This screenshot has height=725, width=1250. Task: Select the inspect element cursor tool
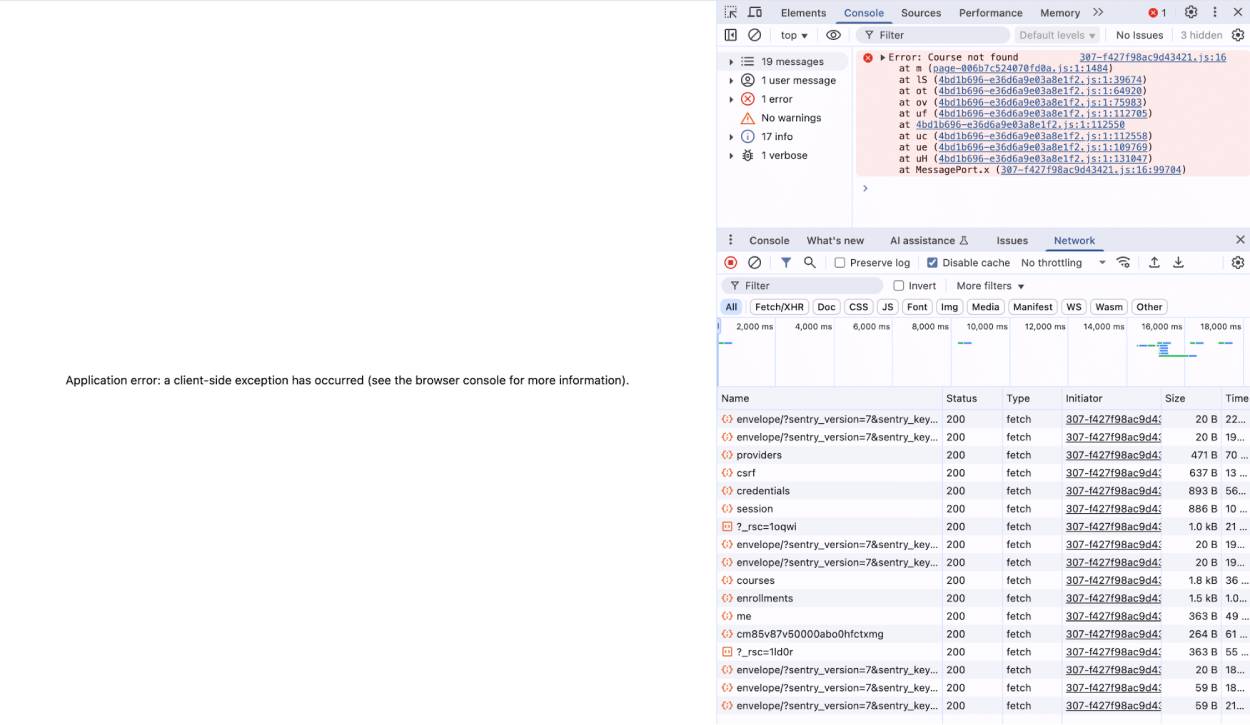point(732,12)
